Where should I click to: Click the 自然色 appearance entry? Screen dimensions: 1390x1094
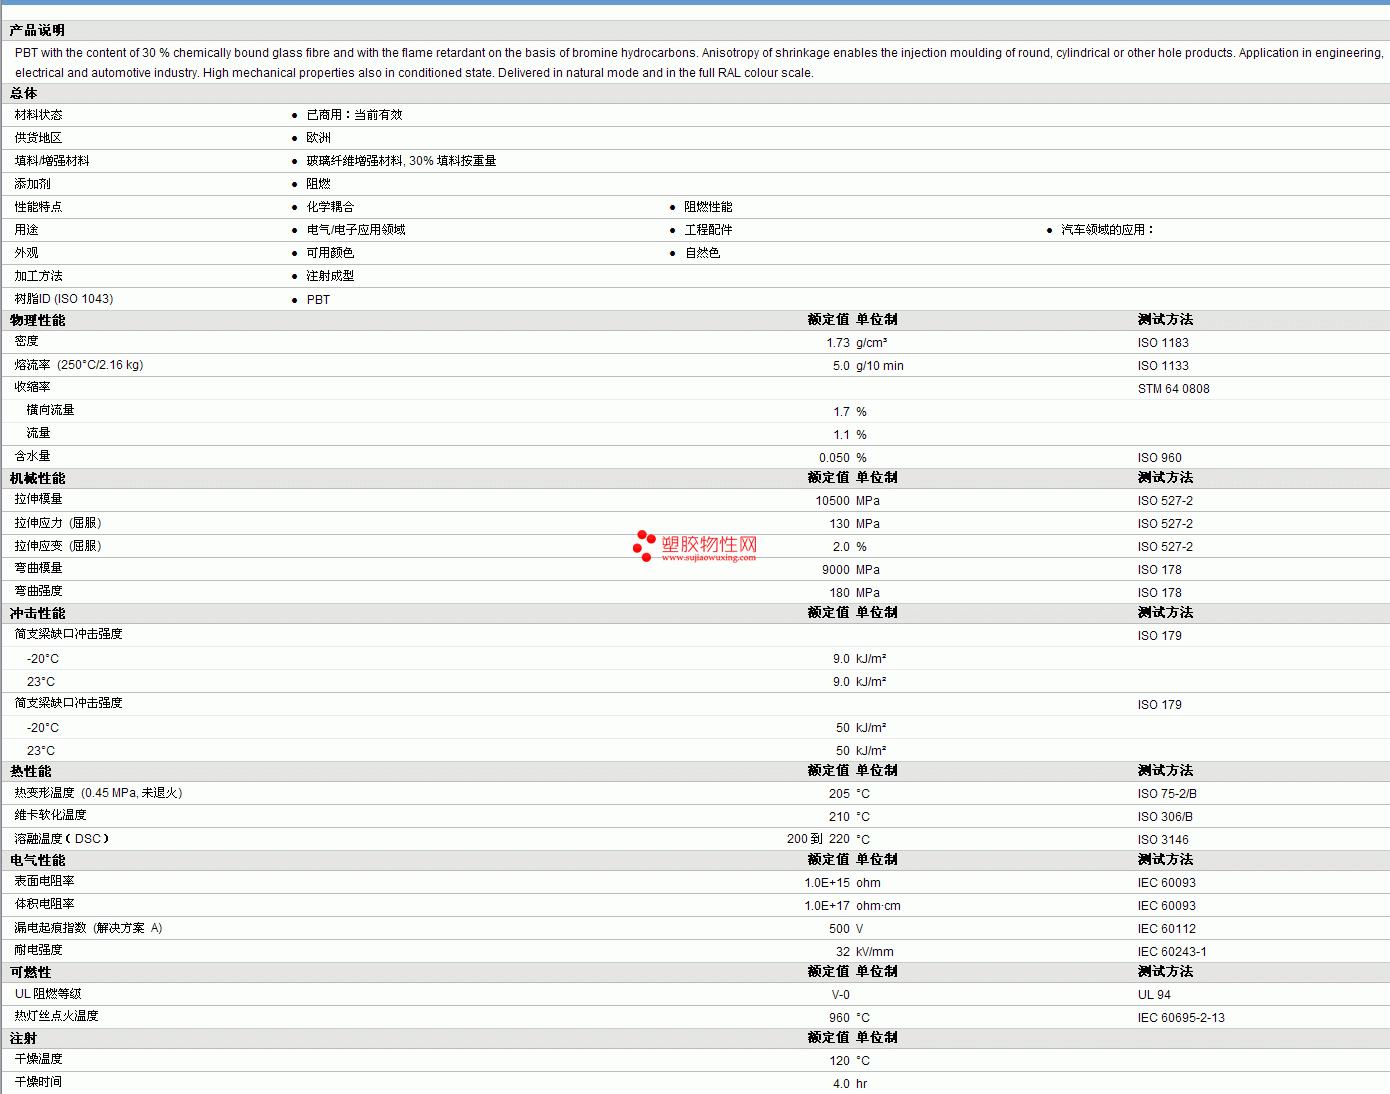tap(702, 253)
